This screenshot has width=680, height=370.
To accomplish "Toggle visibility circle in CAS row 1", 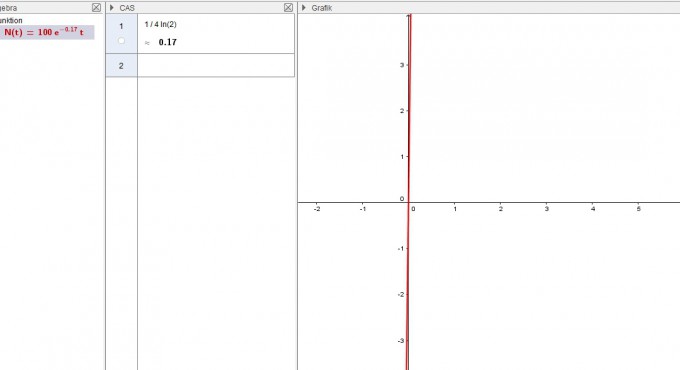I will click(121, 41).
